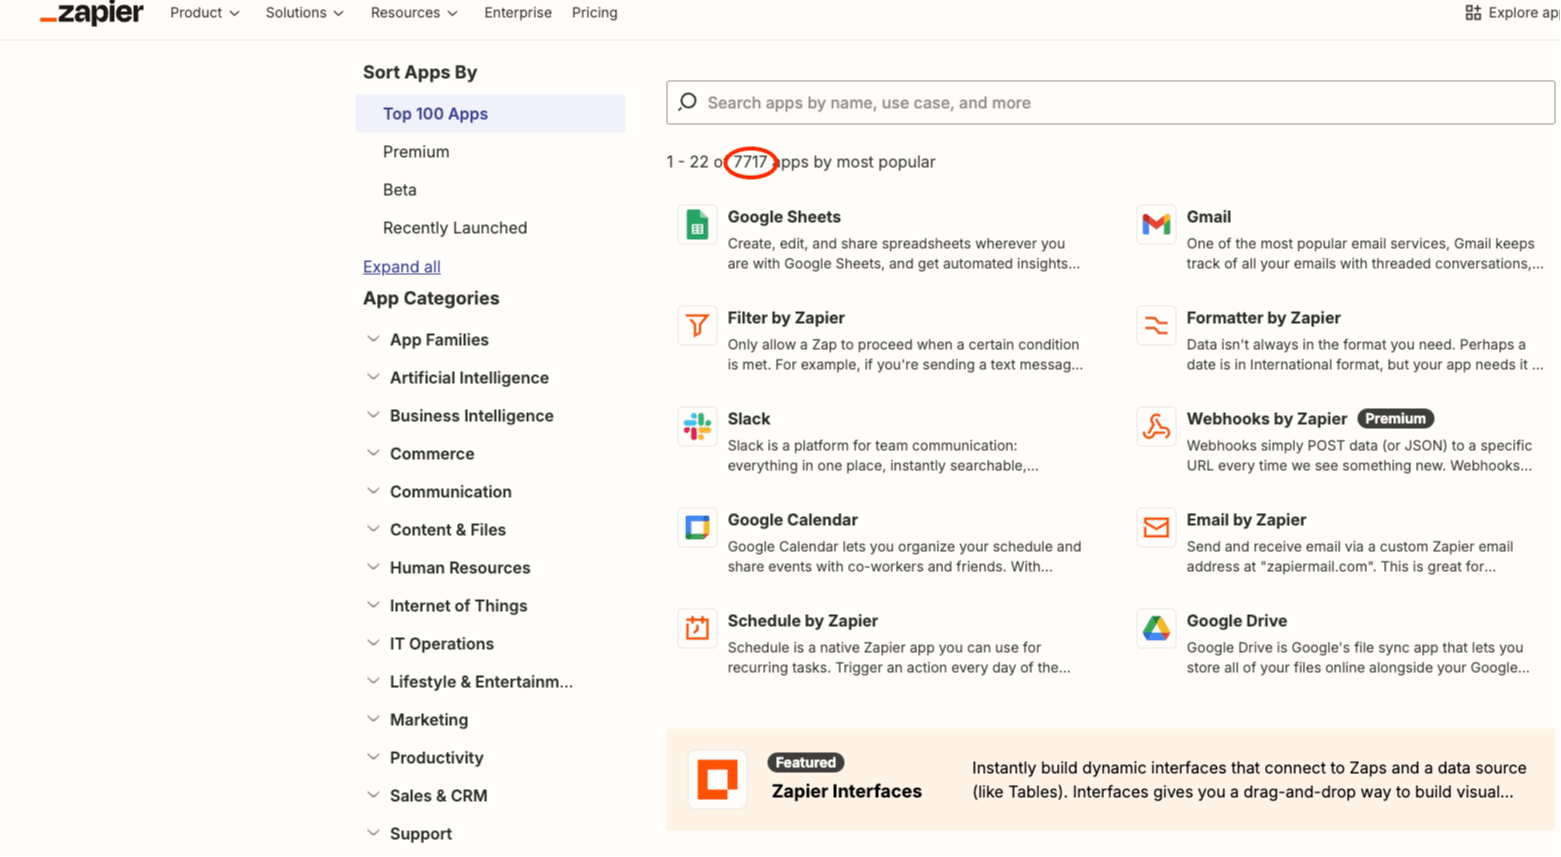
Task: Sort apps by Premium
Action: [x=416, y=152]
